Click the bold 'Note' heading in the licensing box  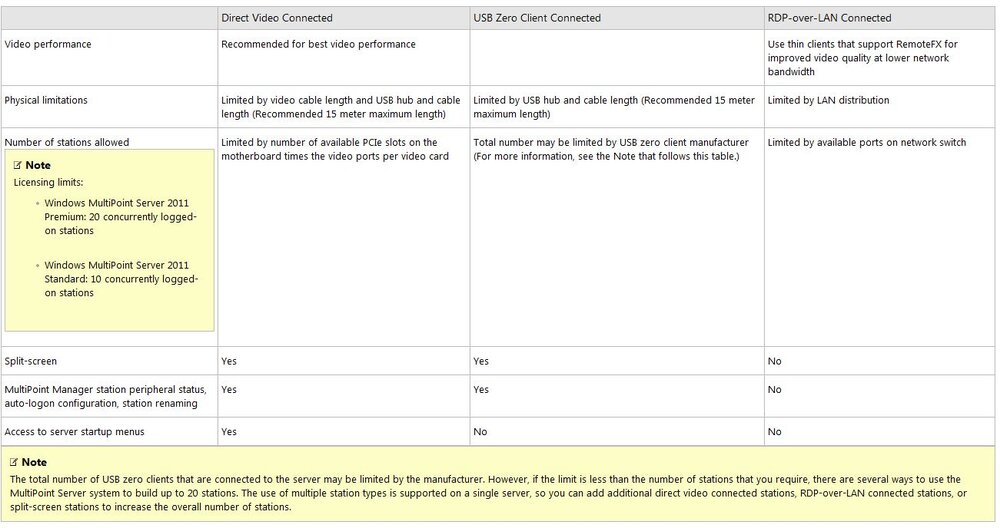coord(38,165)
